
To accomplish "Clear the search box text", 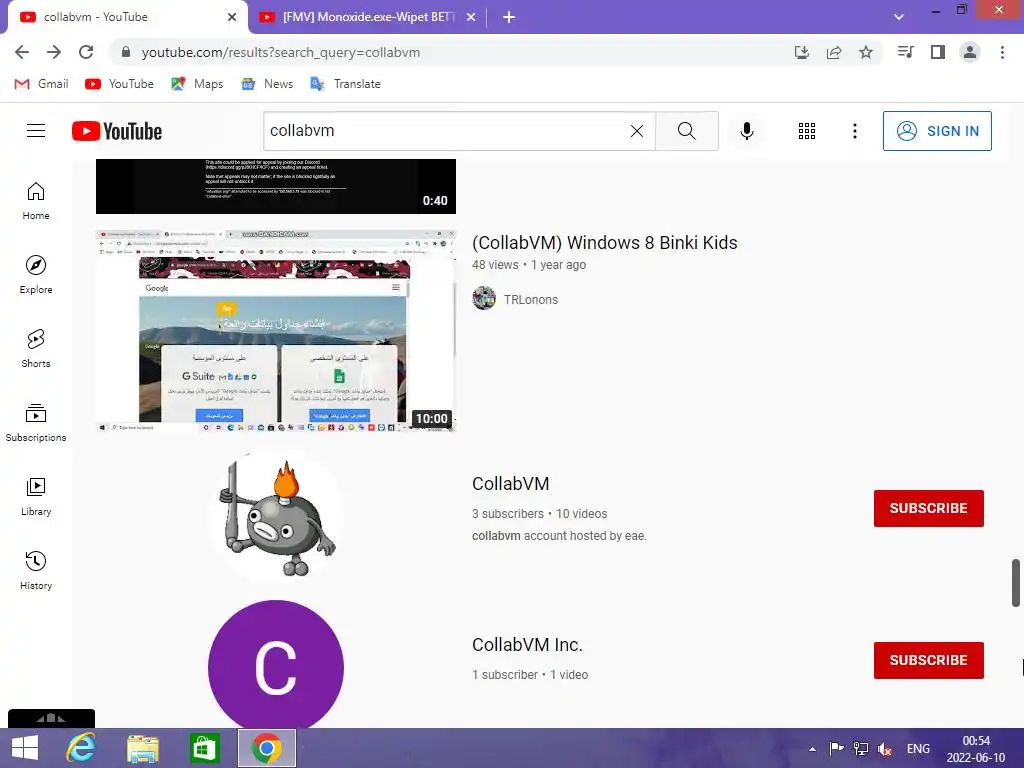I will 637,131.
